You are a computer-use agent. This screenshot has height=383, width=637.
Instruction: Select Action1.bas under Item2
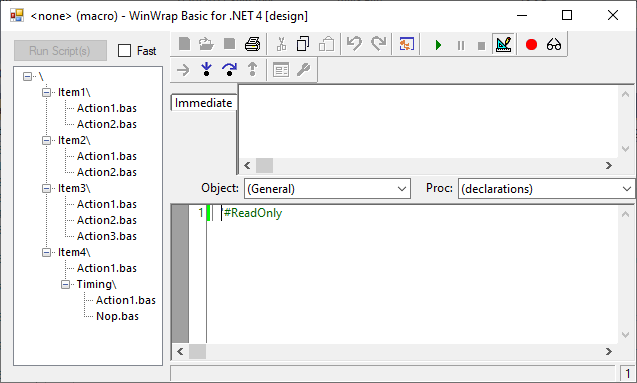pos(107,156)
